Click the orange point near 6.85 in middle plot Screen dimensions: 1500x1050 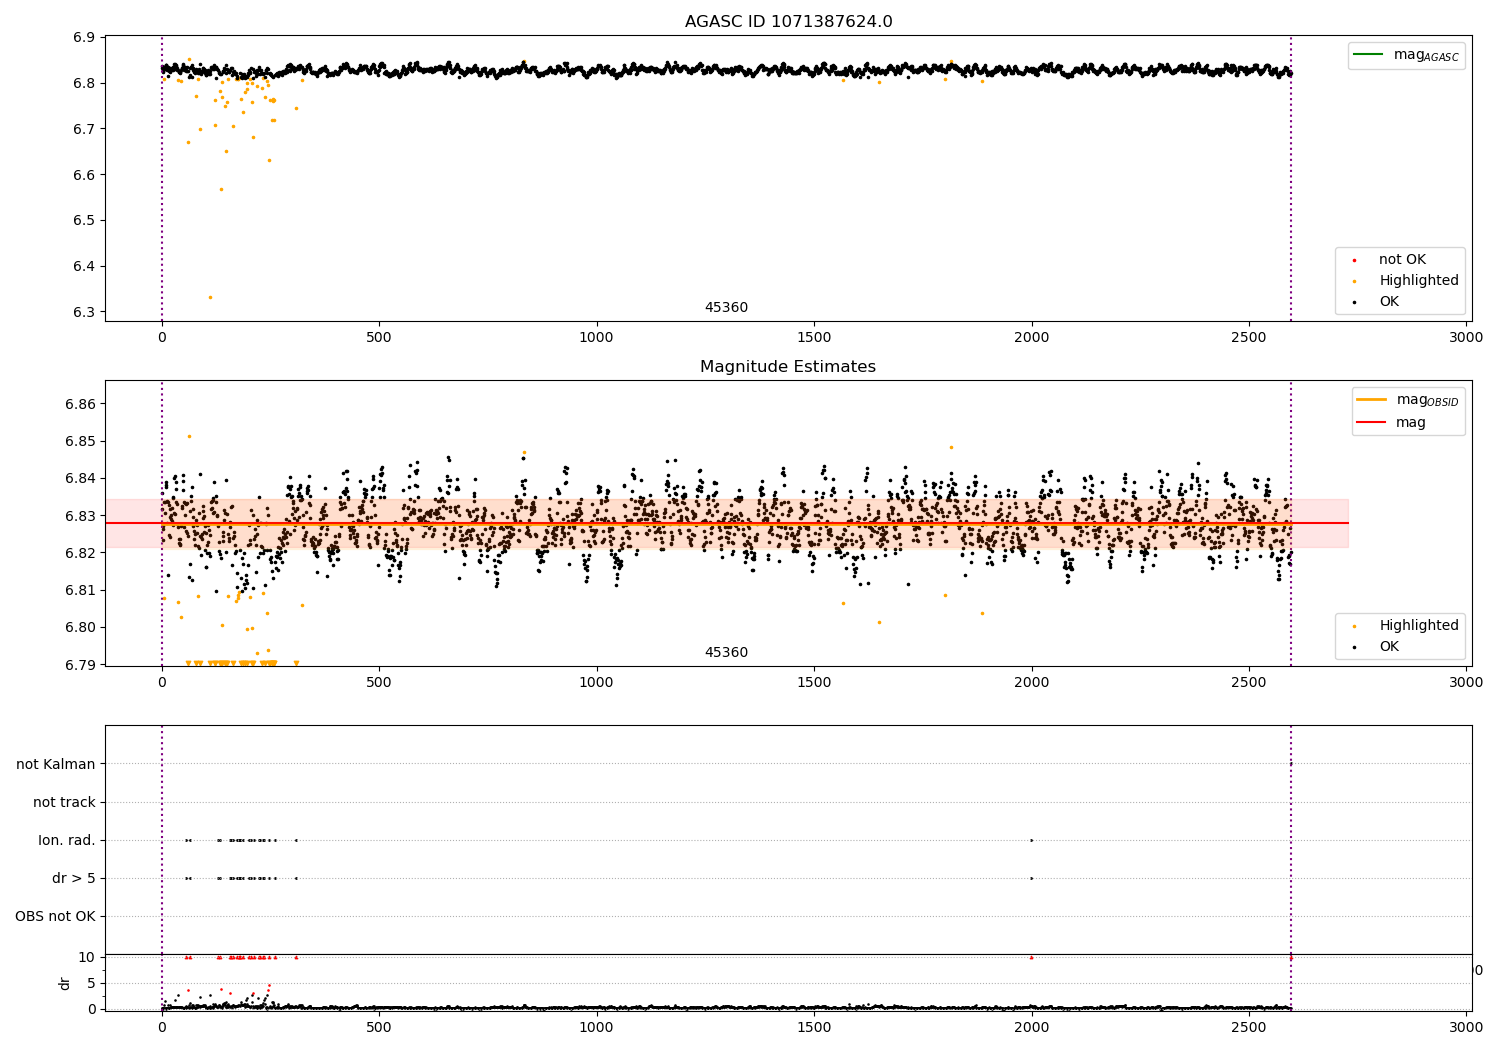[x=189, y=436]
